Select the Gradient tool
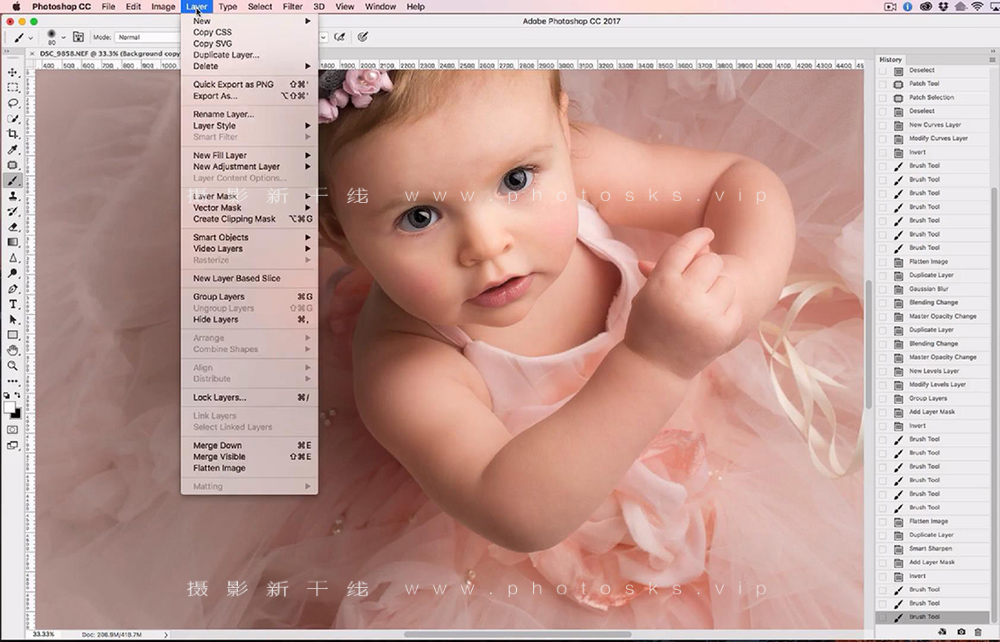Screen dimensions: 1000x642 coord(13,242)
